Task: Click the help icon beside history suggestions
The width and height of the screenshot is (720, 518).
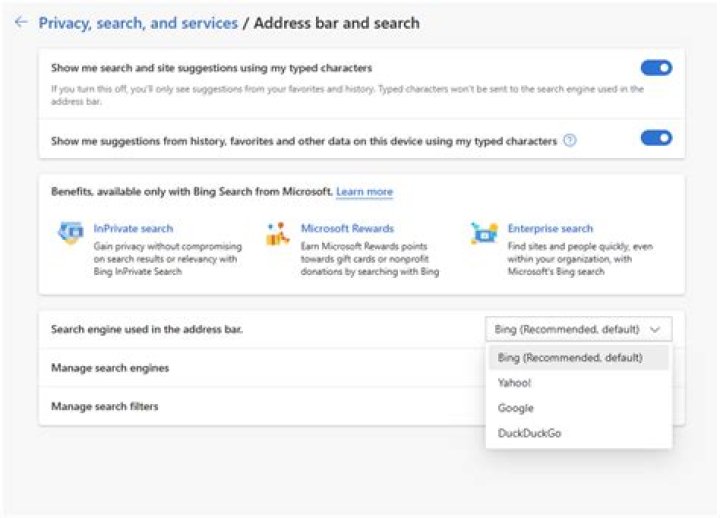Action: (570, 141)
